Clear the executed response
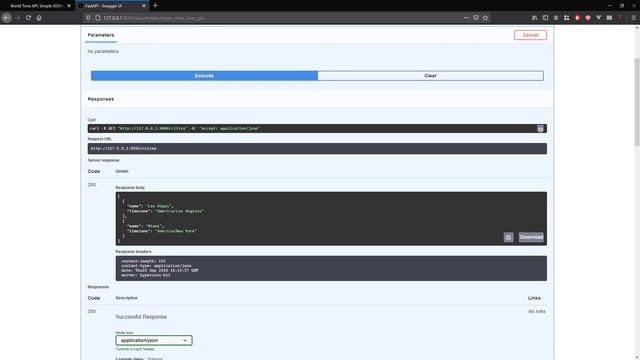Screen dimensions: 640x360 click(x=430, y=76)
